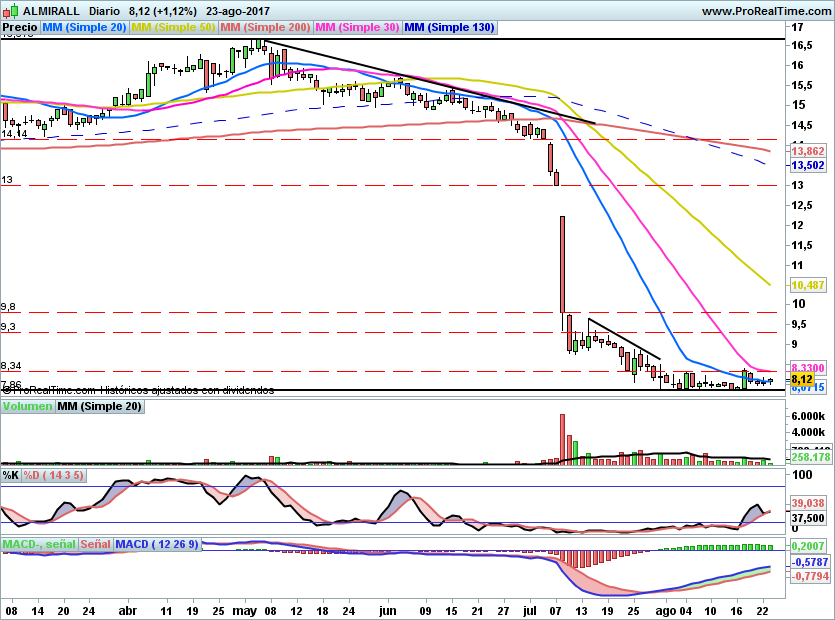Image resolution: width=835 pixels, height=620 pixels.
Task: Open the www.ProRealTime.com link
Action: [766, 10]
